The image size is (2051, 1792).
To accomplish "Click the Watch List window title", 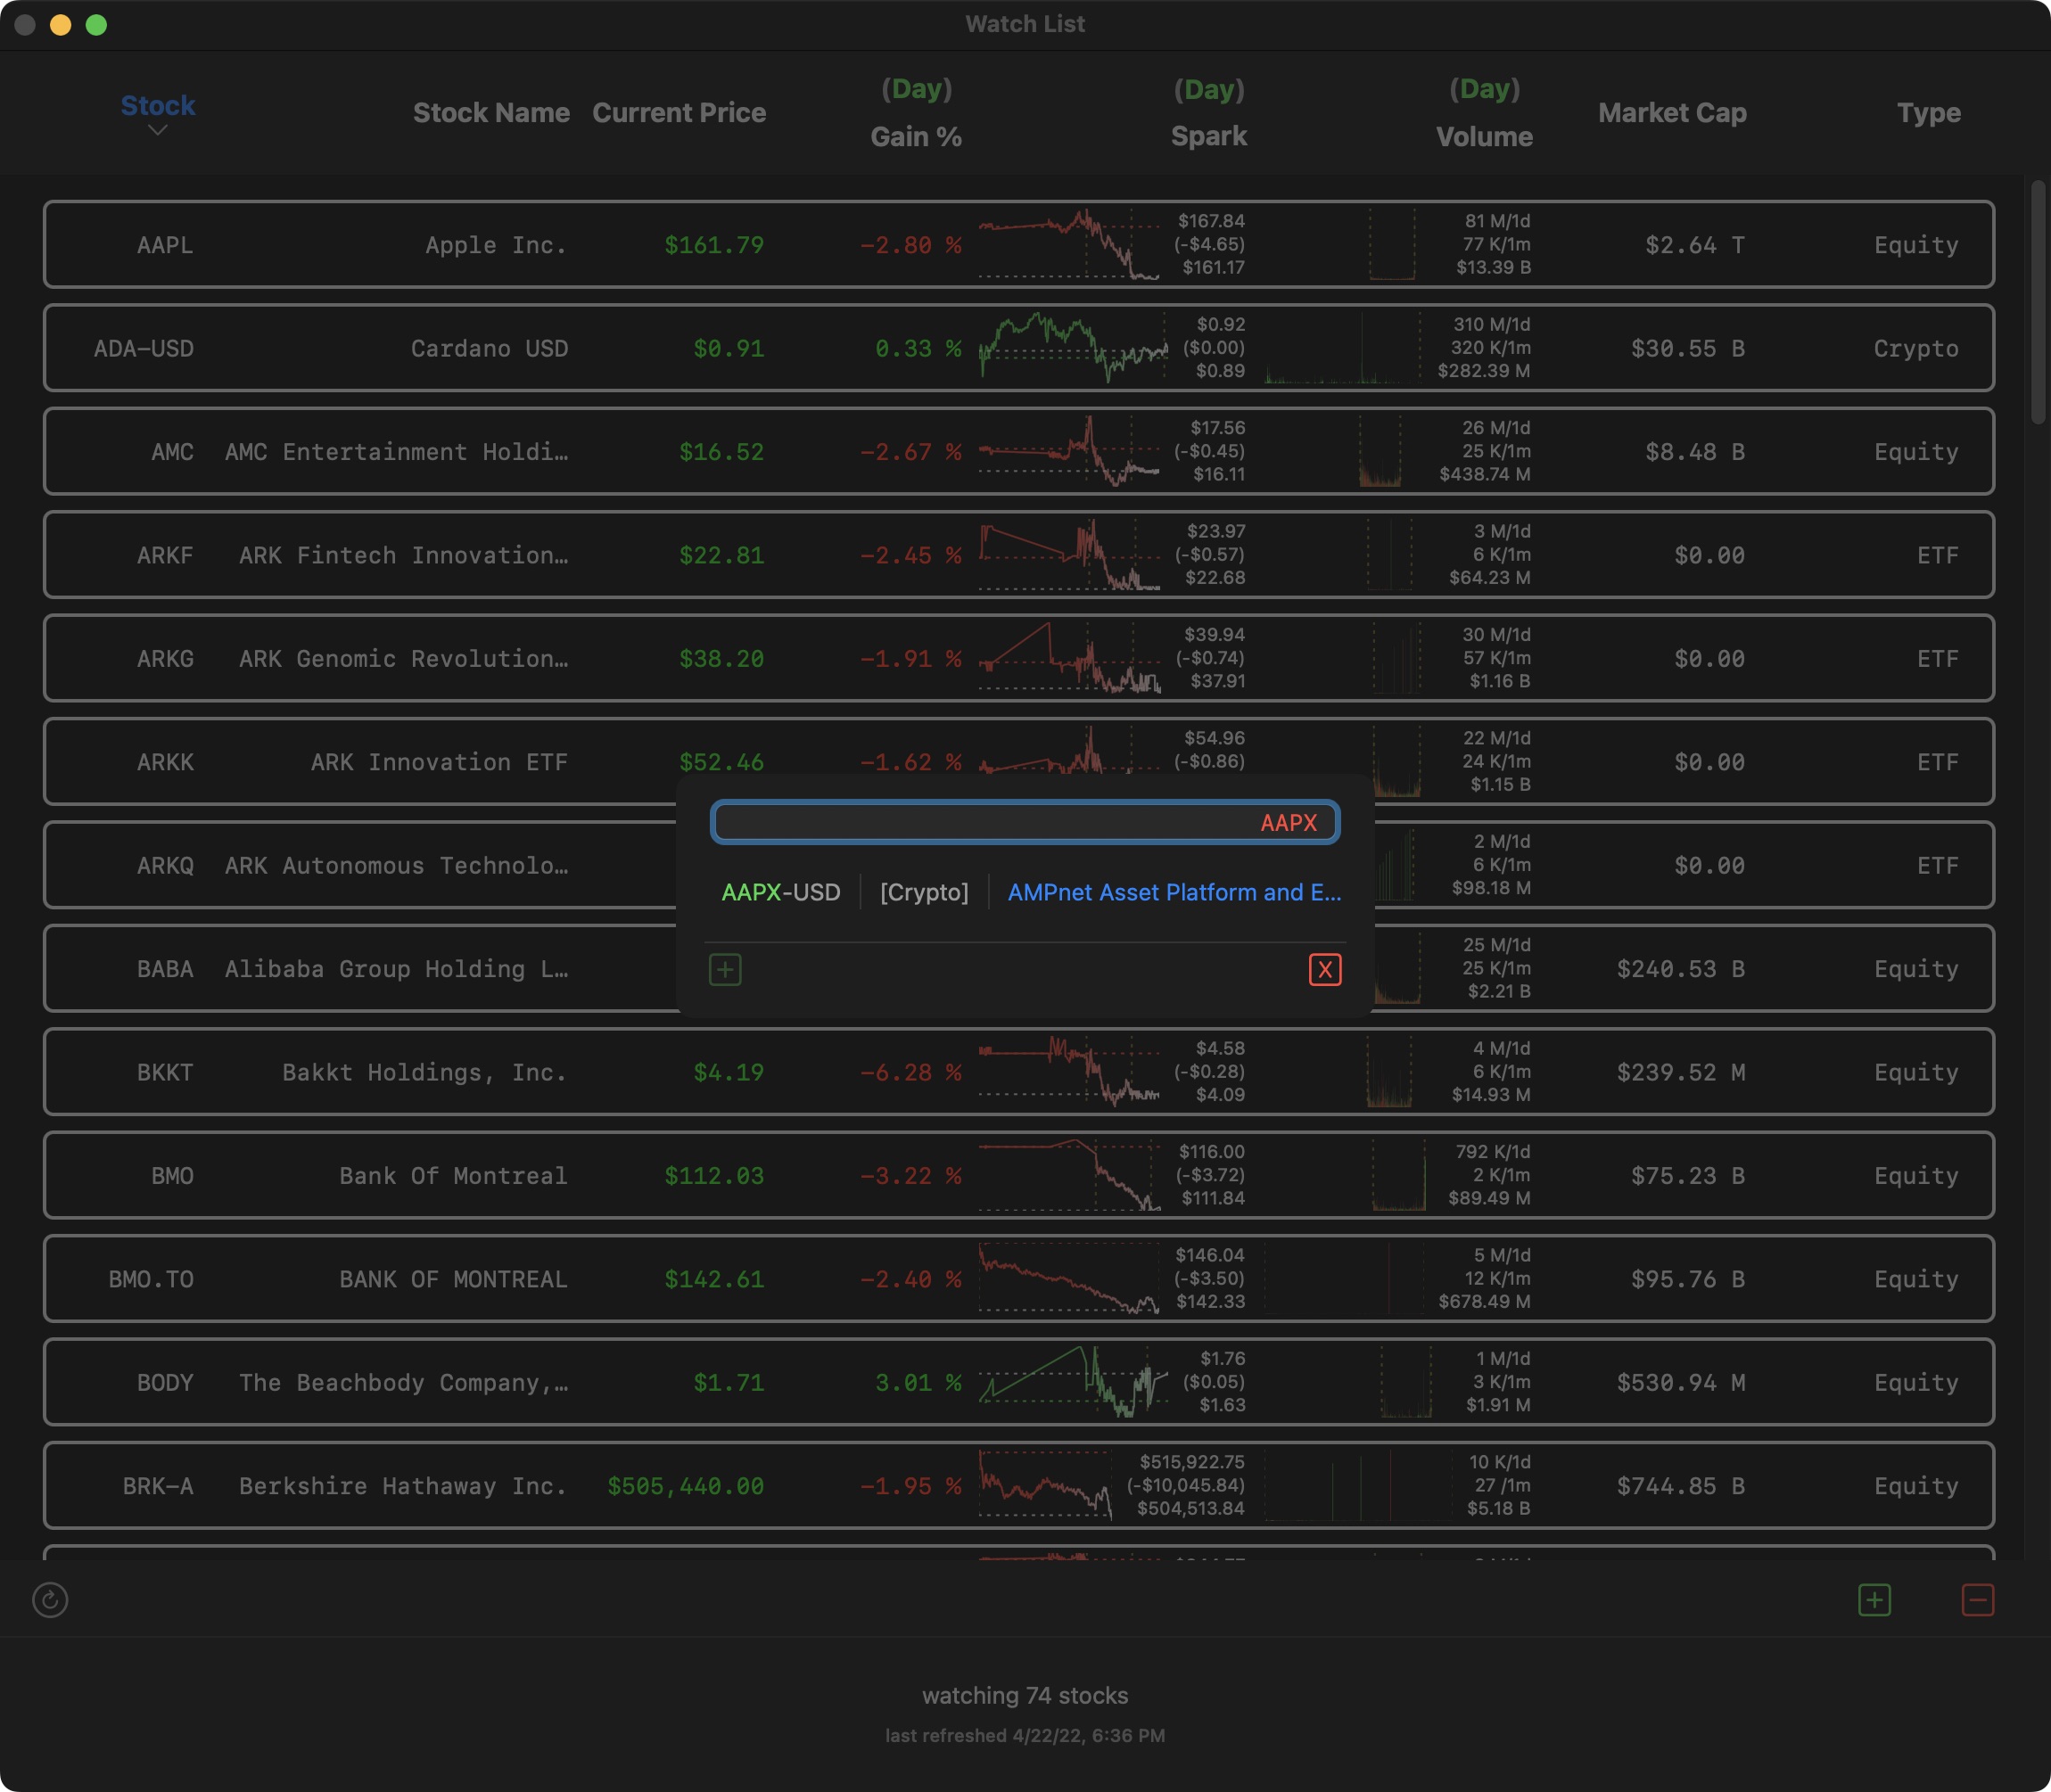I will 1025,24.
